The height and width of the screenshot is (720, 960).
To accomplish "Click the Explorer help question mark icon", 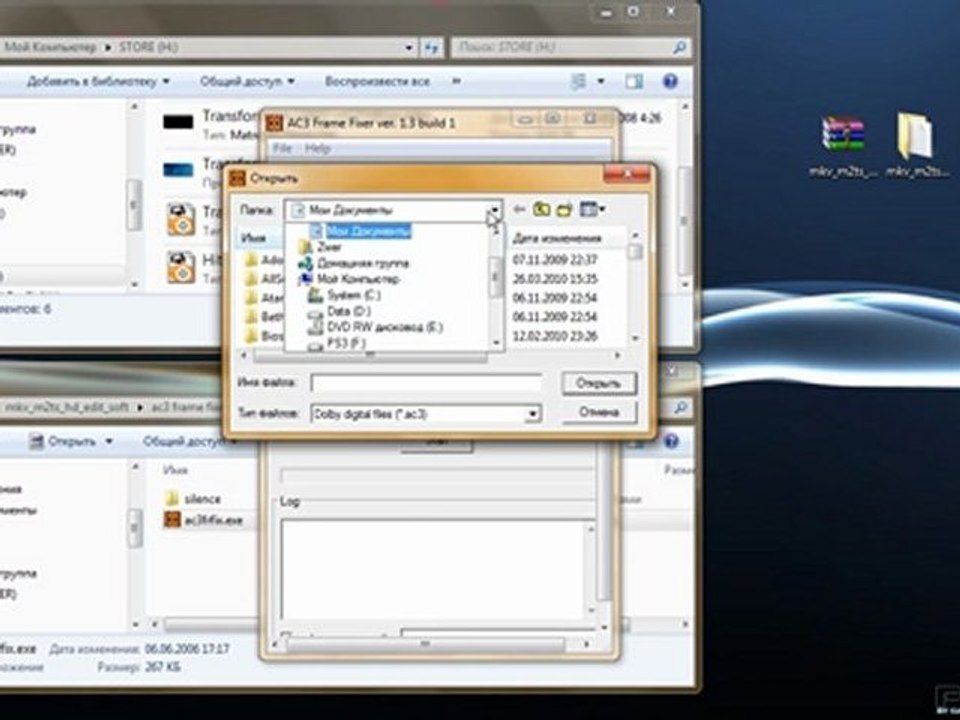I will click(x=670, y=81).
